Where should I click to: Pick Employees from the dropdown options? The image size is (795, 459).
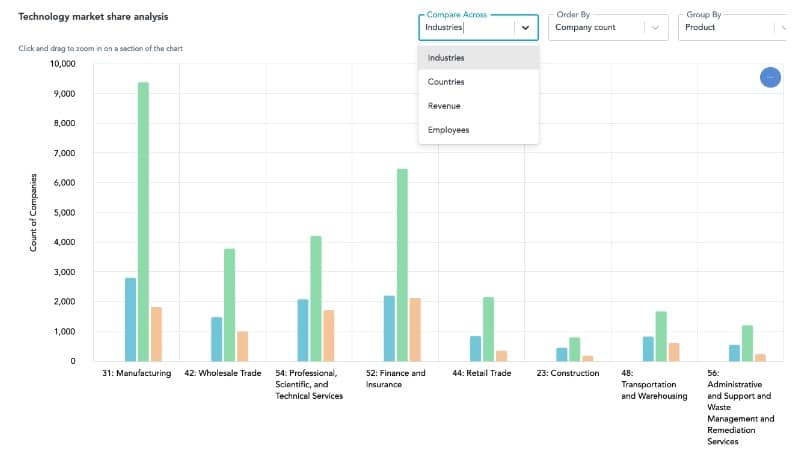[448, 130]
